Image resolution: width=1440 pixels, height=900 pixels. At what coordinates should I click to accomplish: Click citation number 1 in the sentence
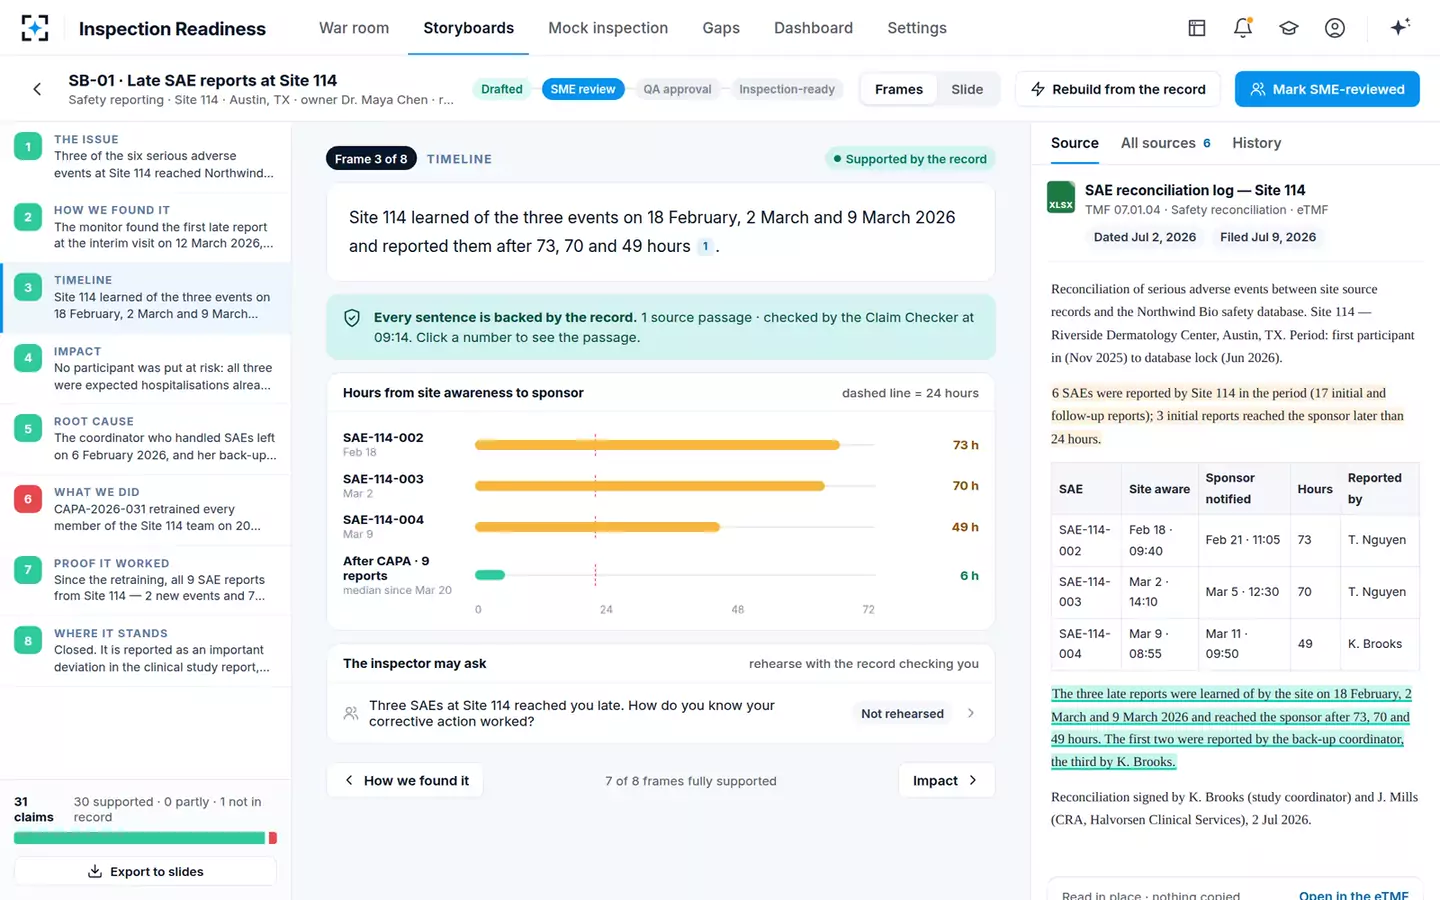point(705,246)
